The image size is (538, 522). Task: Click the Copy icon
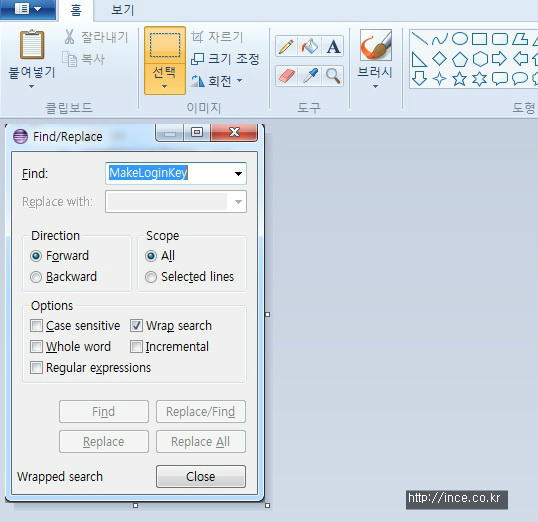[70, 59]
